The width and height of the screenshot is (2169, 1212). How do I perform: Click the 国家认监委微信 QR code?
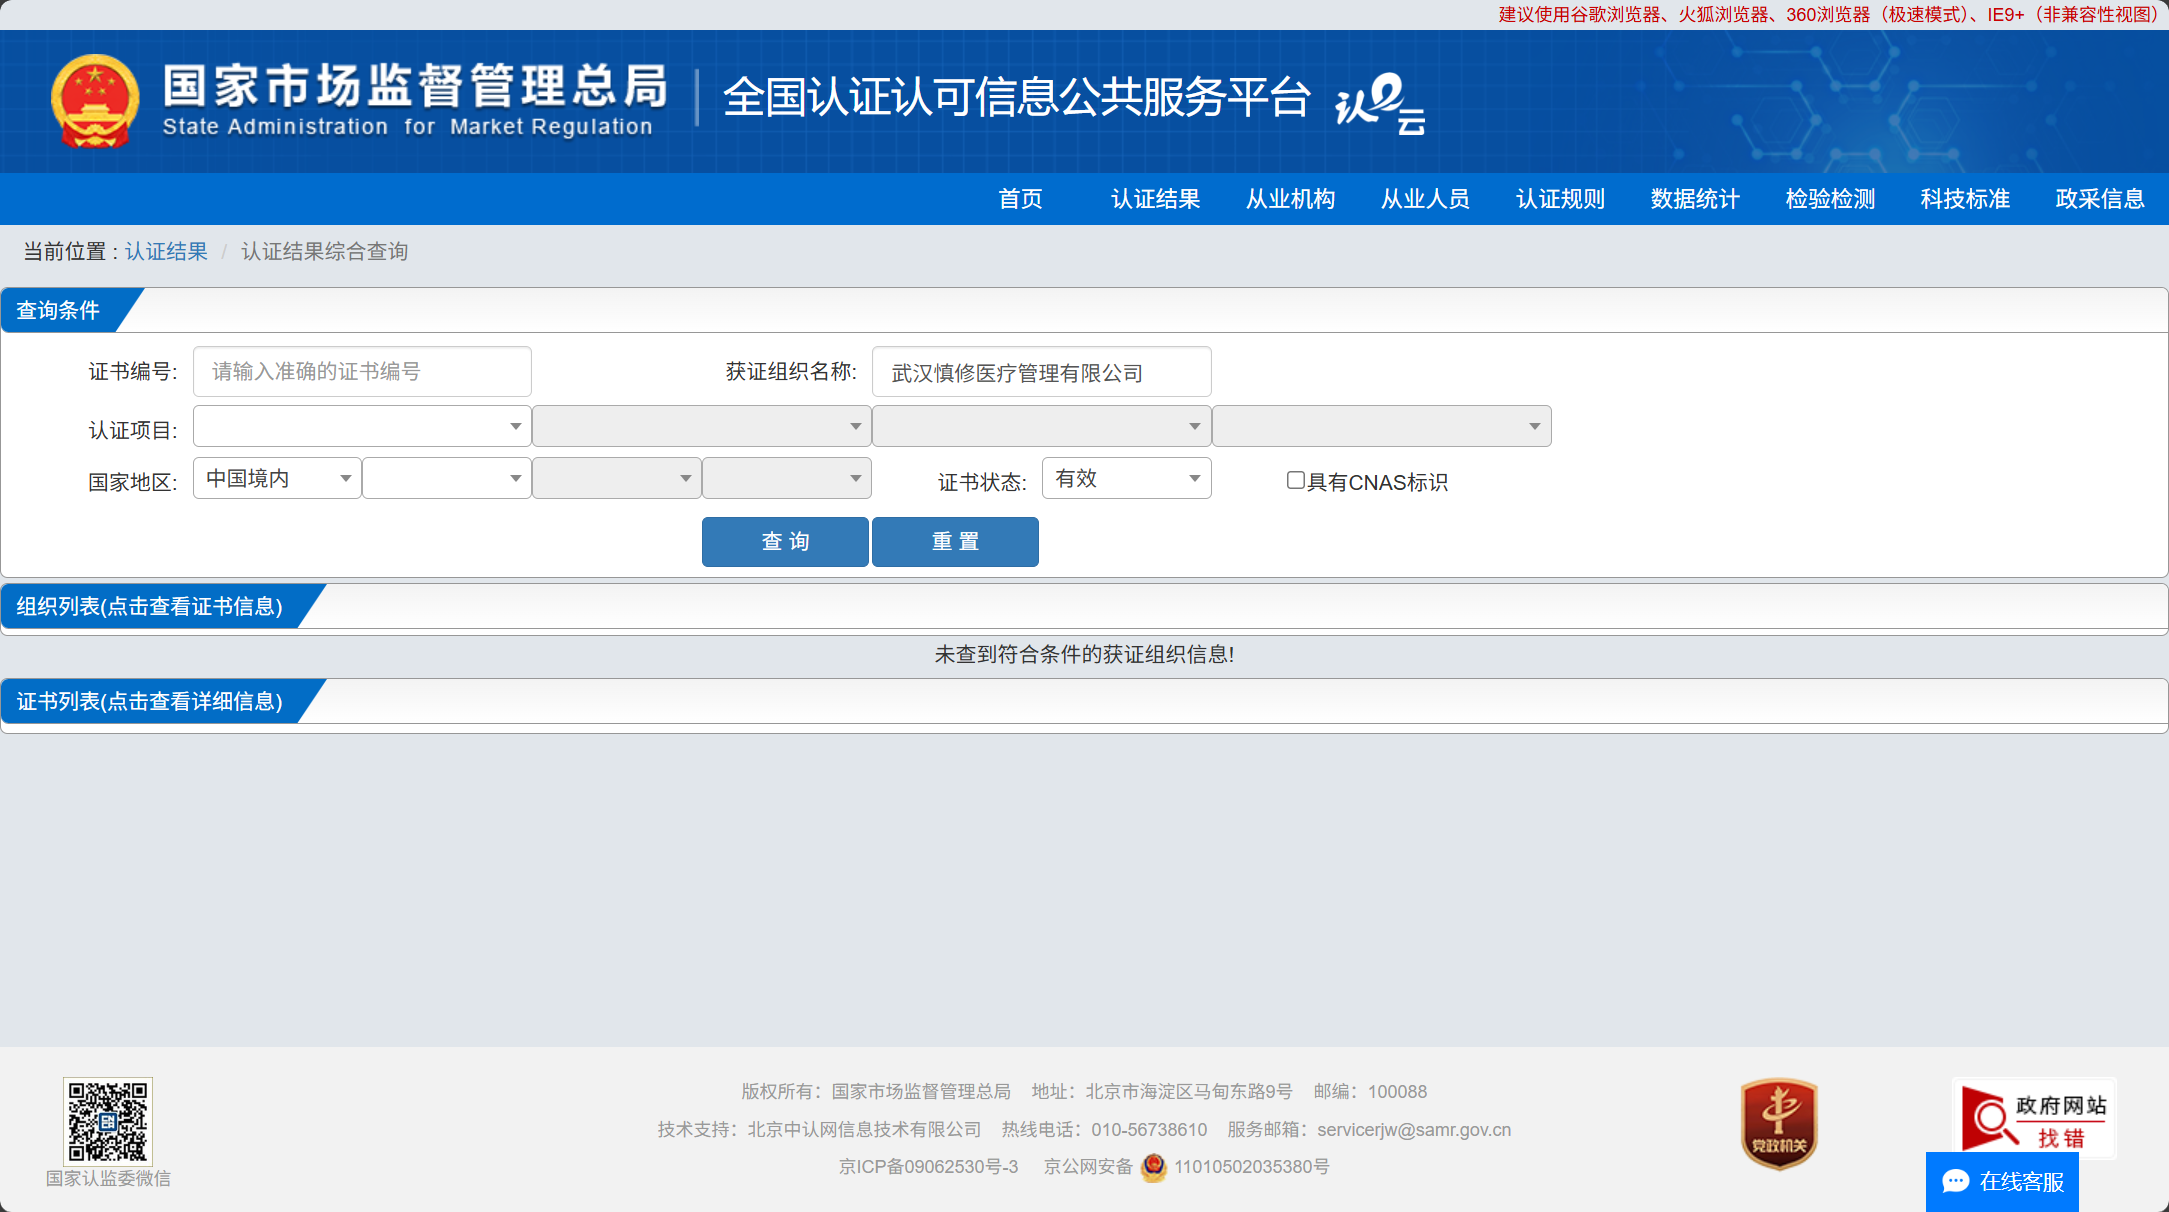[x=108, y=1121]
